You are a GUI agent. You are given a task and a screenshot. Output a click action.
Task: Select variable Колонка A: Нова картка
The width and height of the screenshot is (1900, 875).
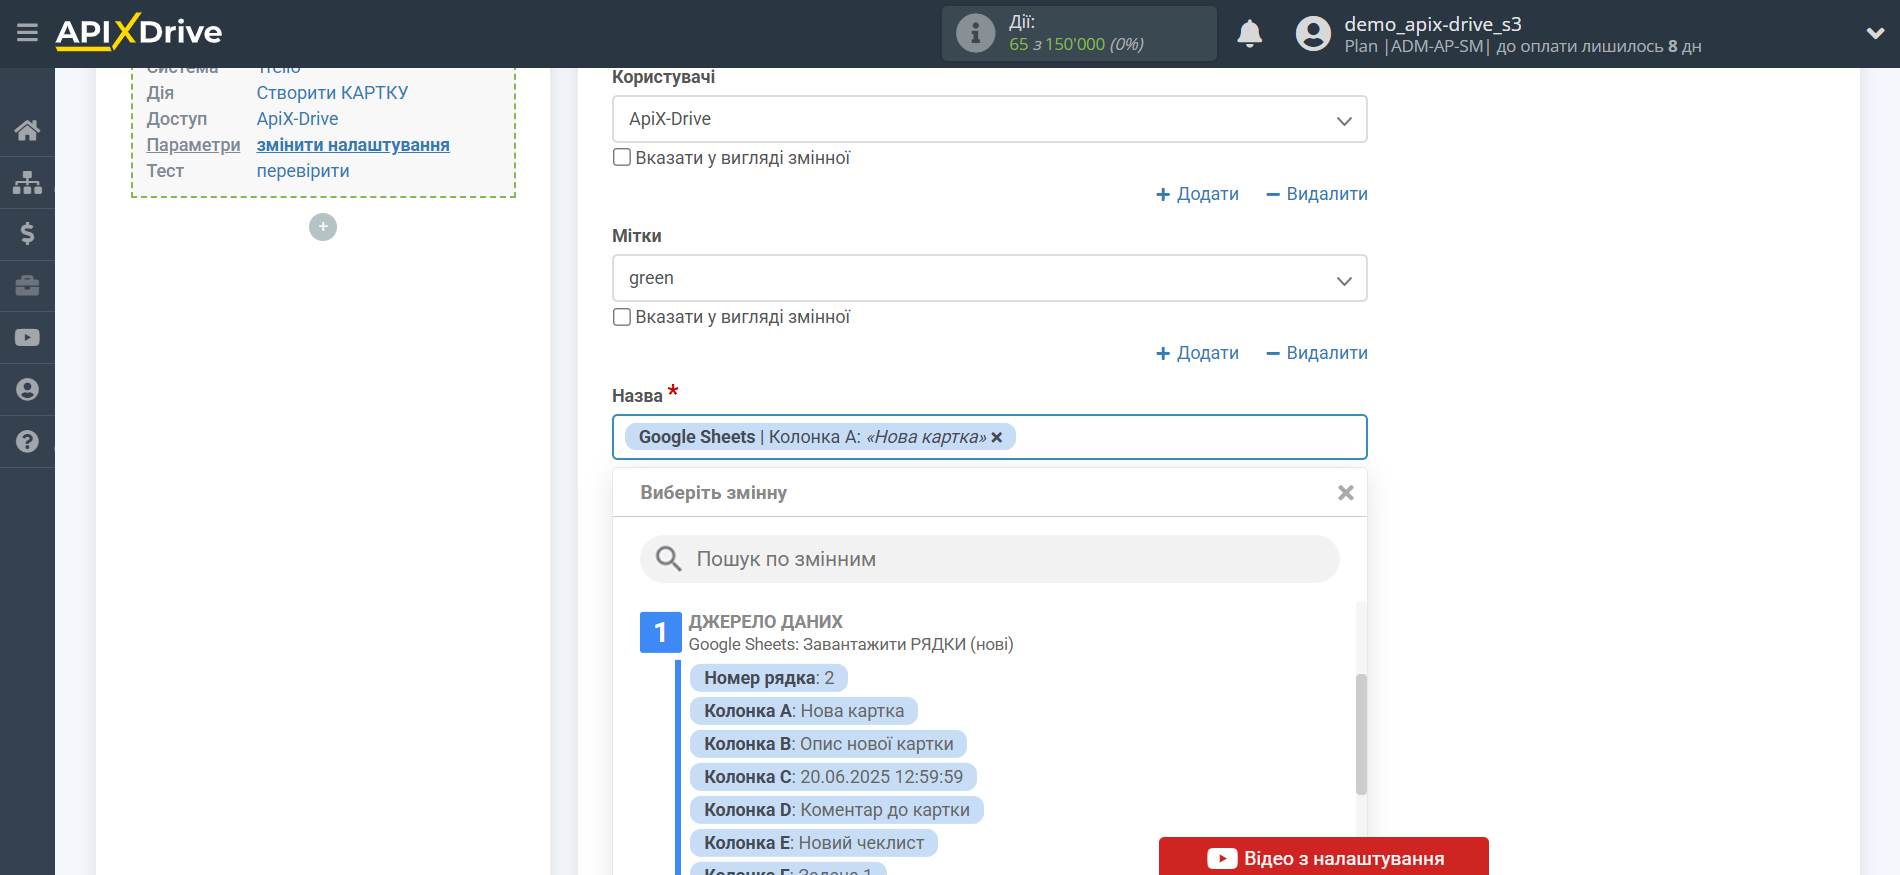tap(803, 711)
